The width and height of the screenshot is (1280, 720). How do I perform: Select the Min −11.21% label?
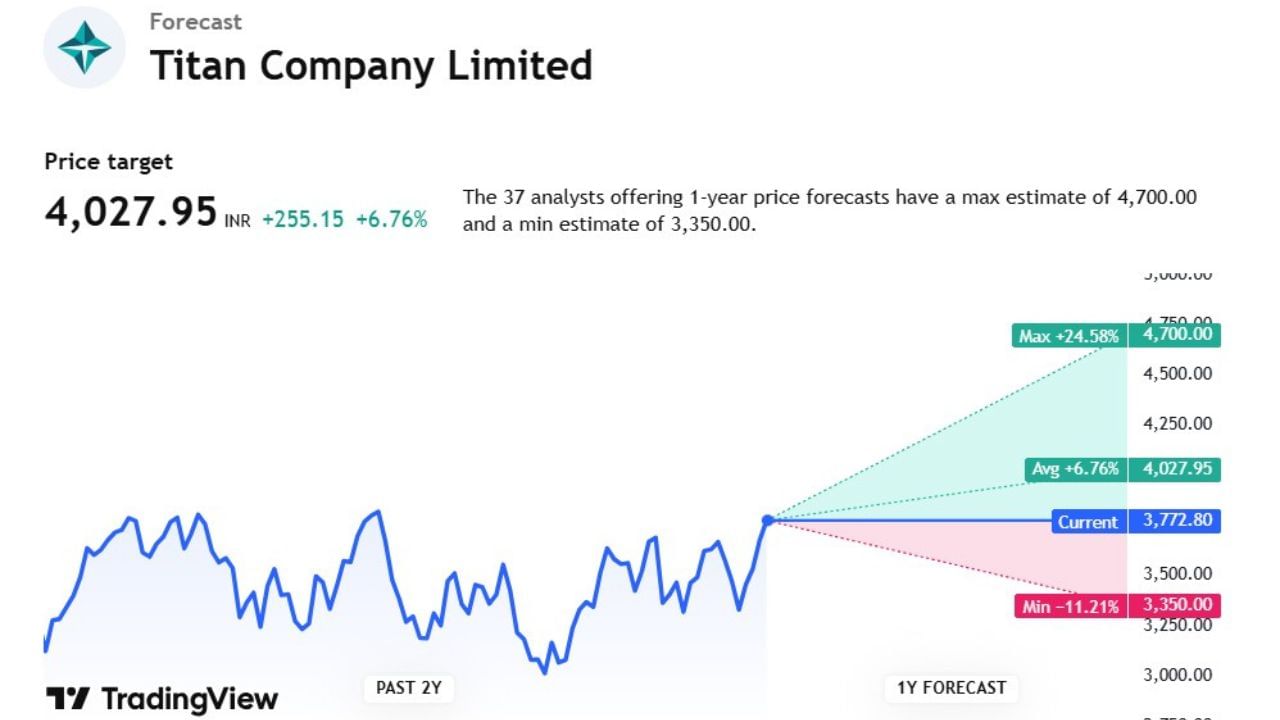(1070, 606)
